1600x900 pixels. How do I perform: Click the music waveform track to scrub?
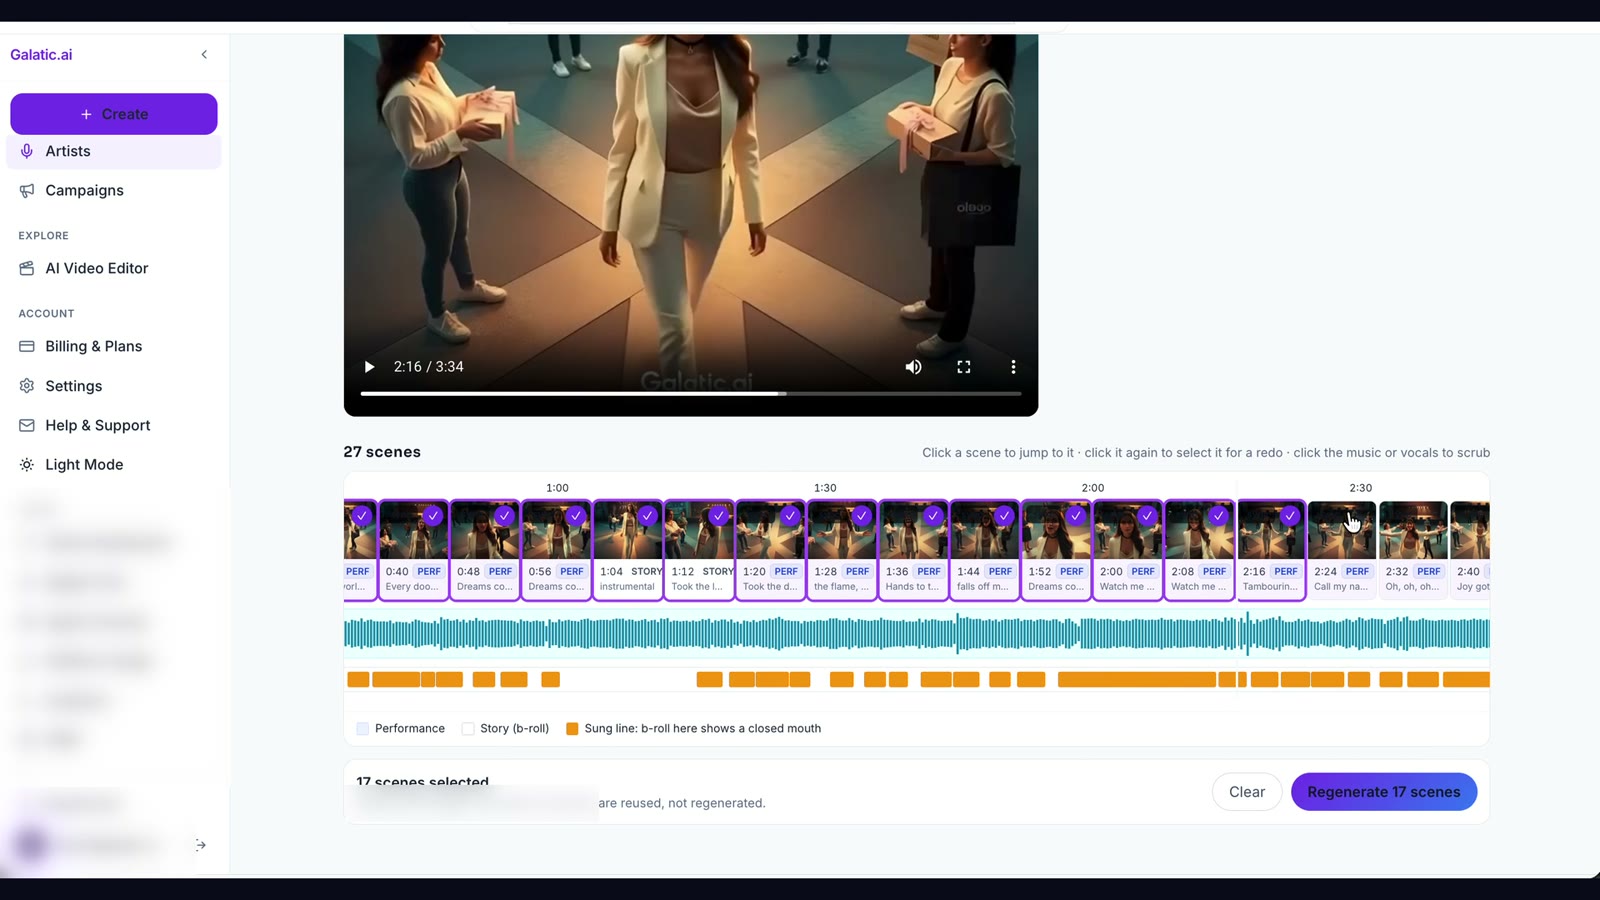(917, 634)
